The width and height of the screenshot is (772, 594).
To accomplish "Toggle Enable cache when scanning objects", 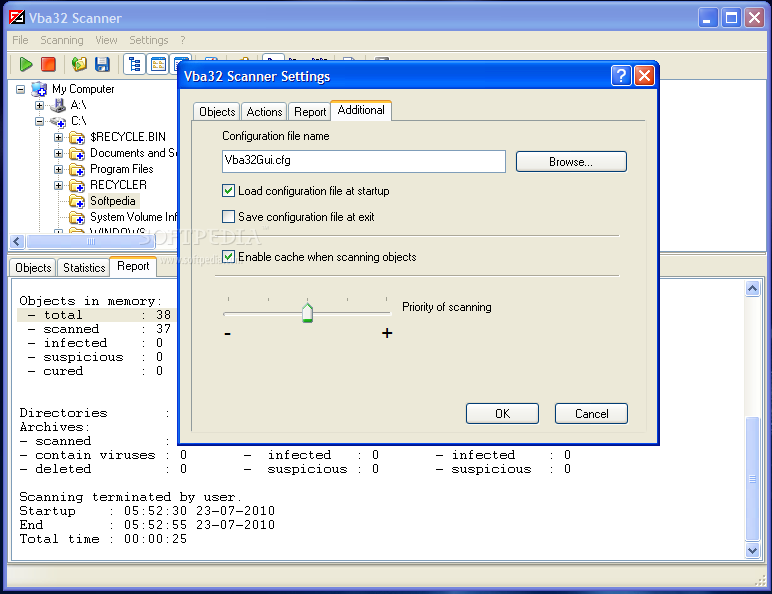I will tap(228, 257).
